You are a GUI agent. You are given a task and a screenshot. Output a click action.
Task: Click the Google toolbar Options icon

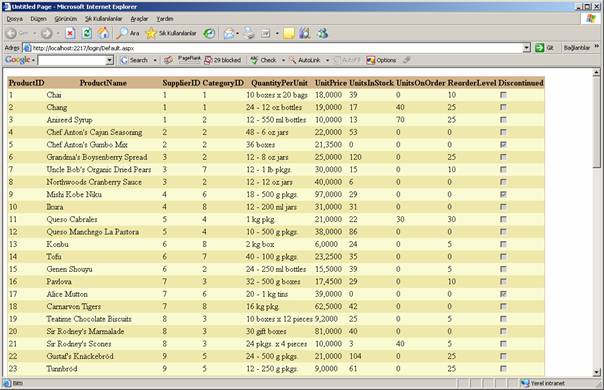pyautogui.click(x=371, y=60)
